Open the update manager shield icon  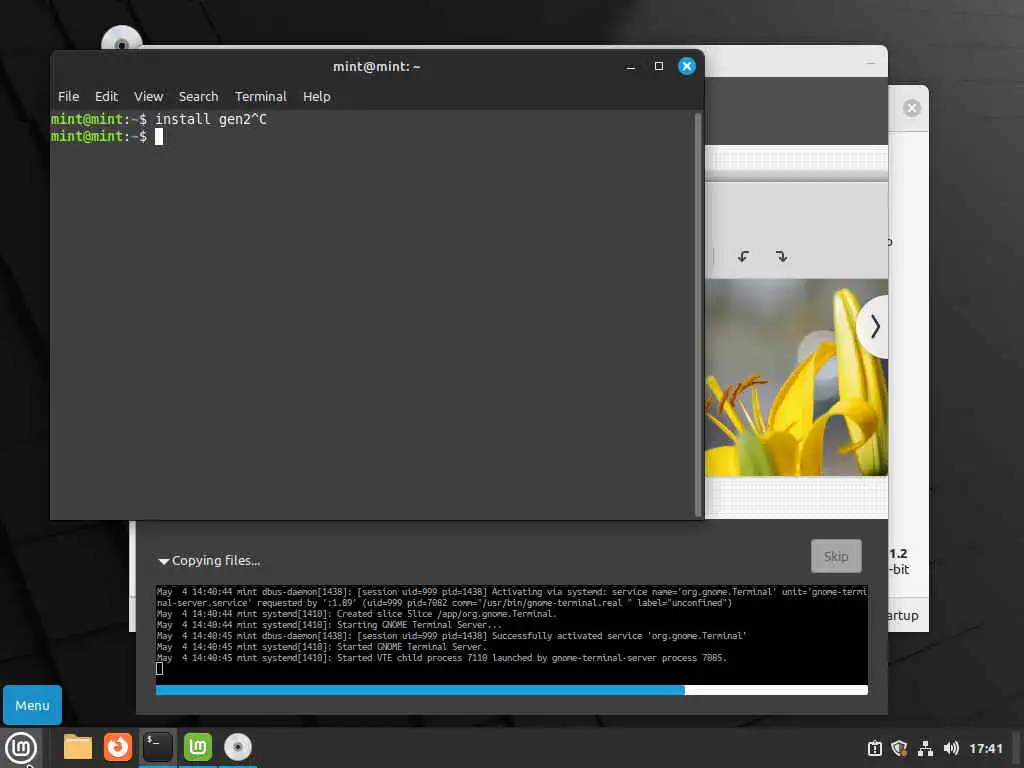point(899,748)
